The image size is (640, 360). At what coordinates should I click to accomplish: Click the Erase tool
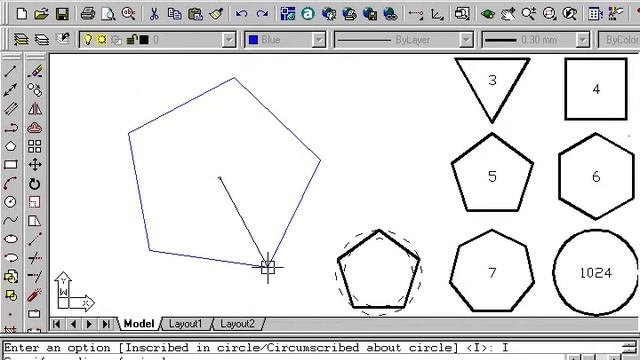(35, 71)
